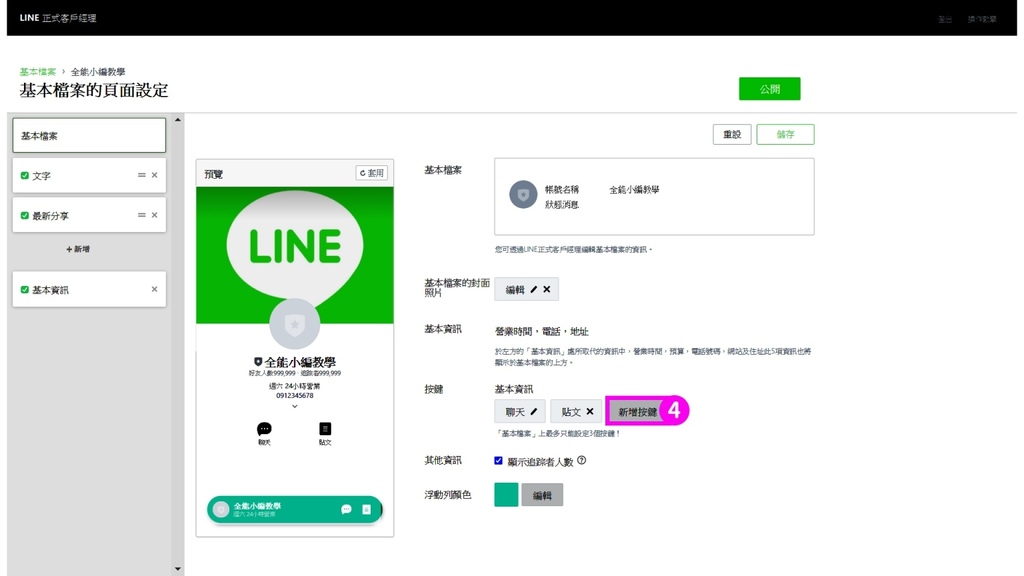Click the 基本檔案 breadcrumb link

(x=38, y=72)
